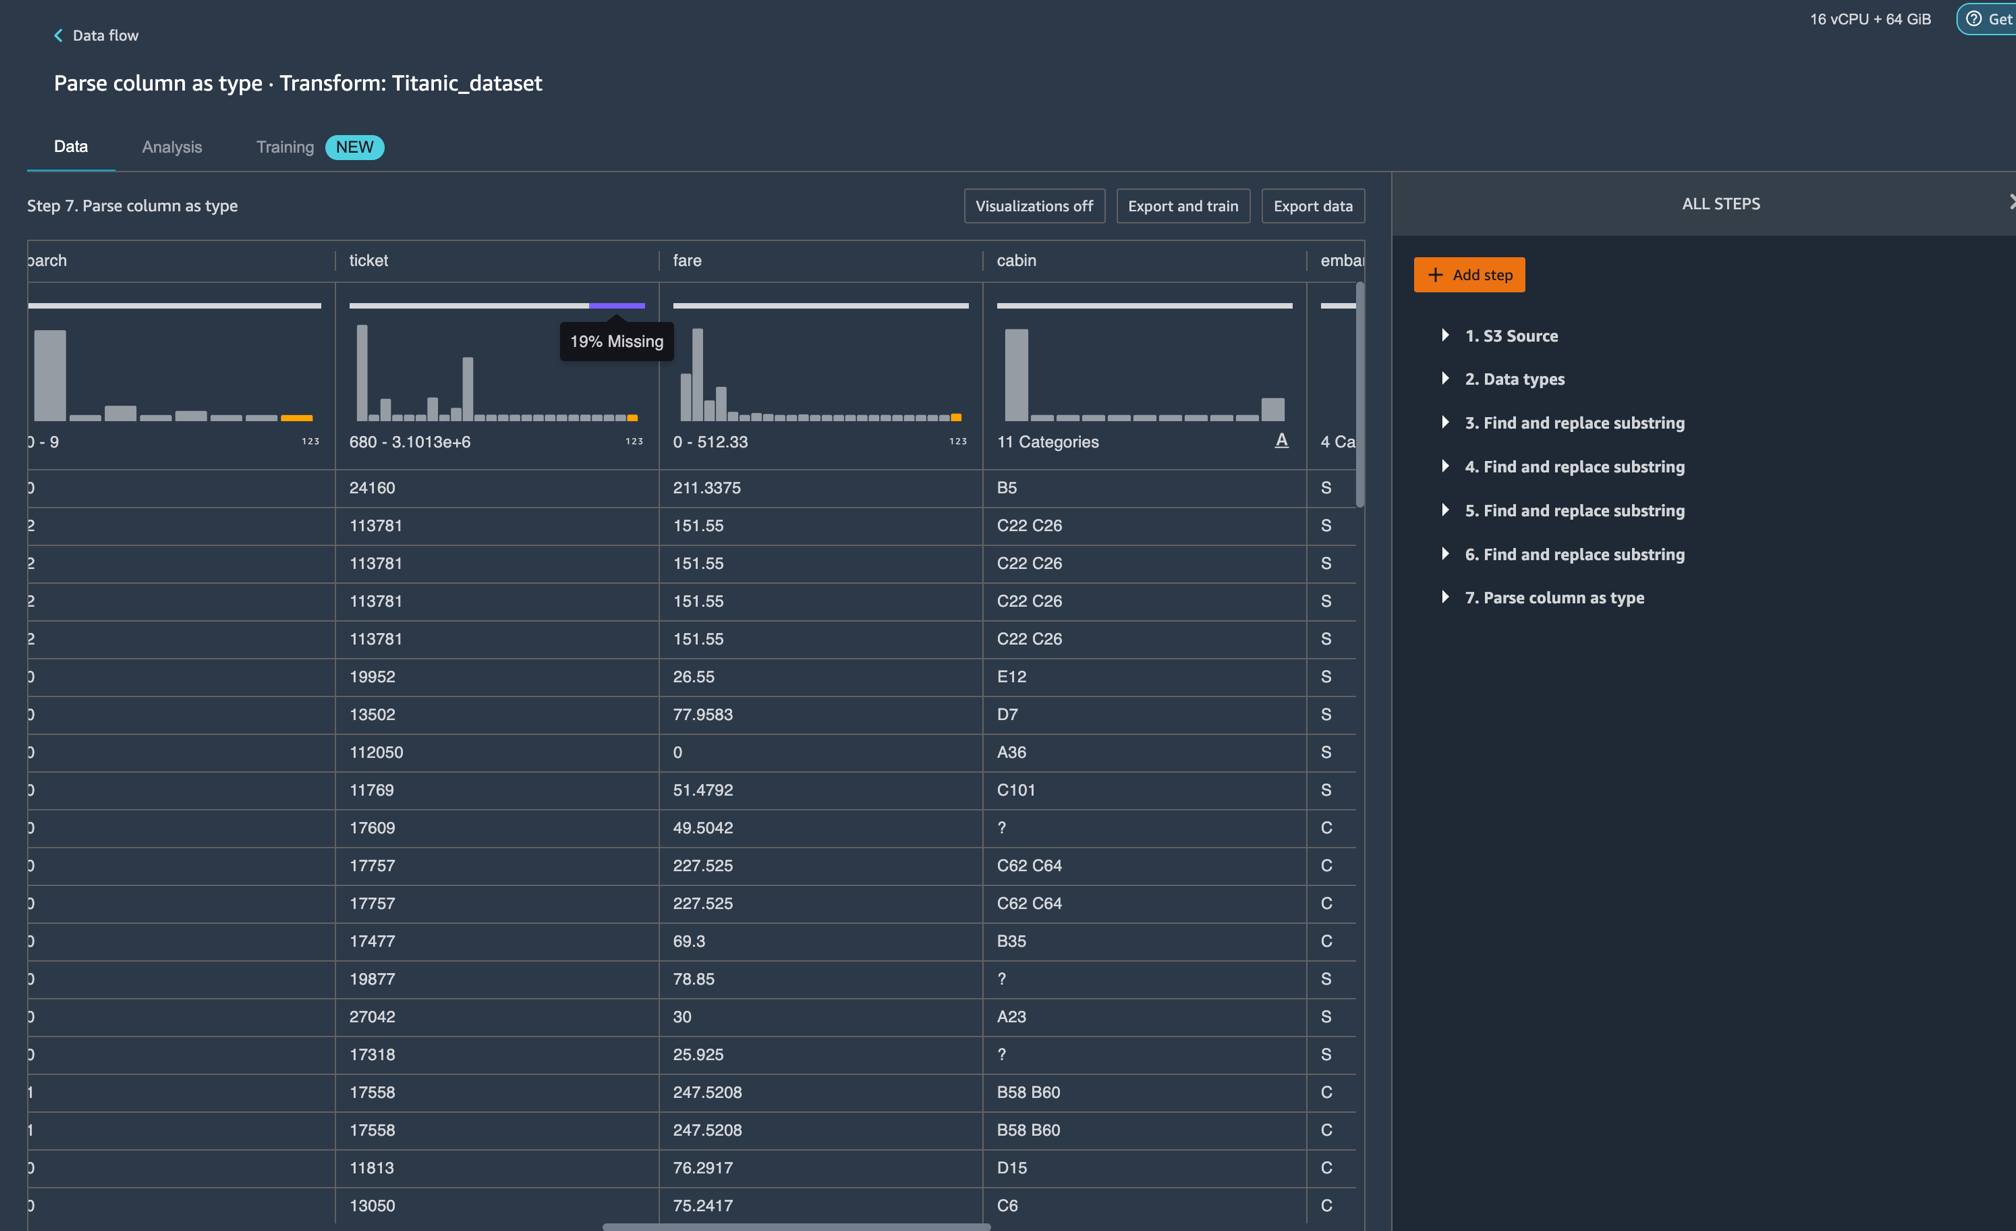Expand step 1 S3 Source
The width and height of the screenshot is (2016, 1231).
[x=1445, y=336]
